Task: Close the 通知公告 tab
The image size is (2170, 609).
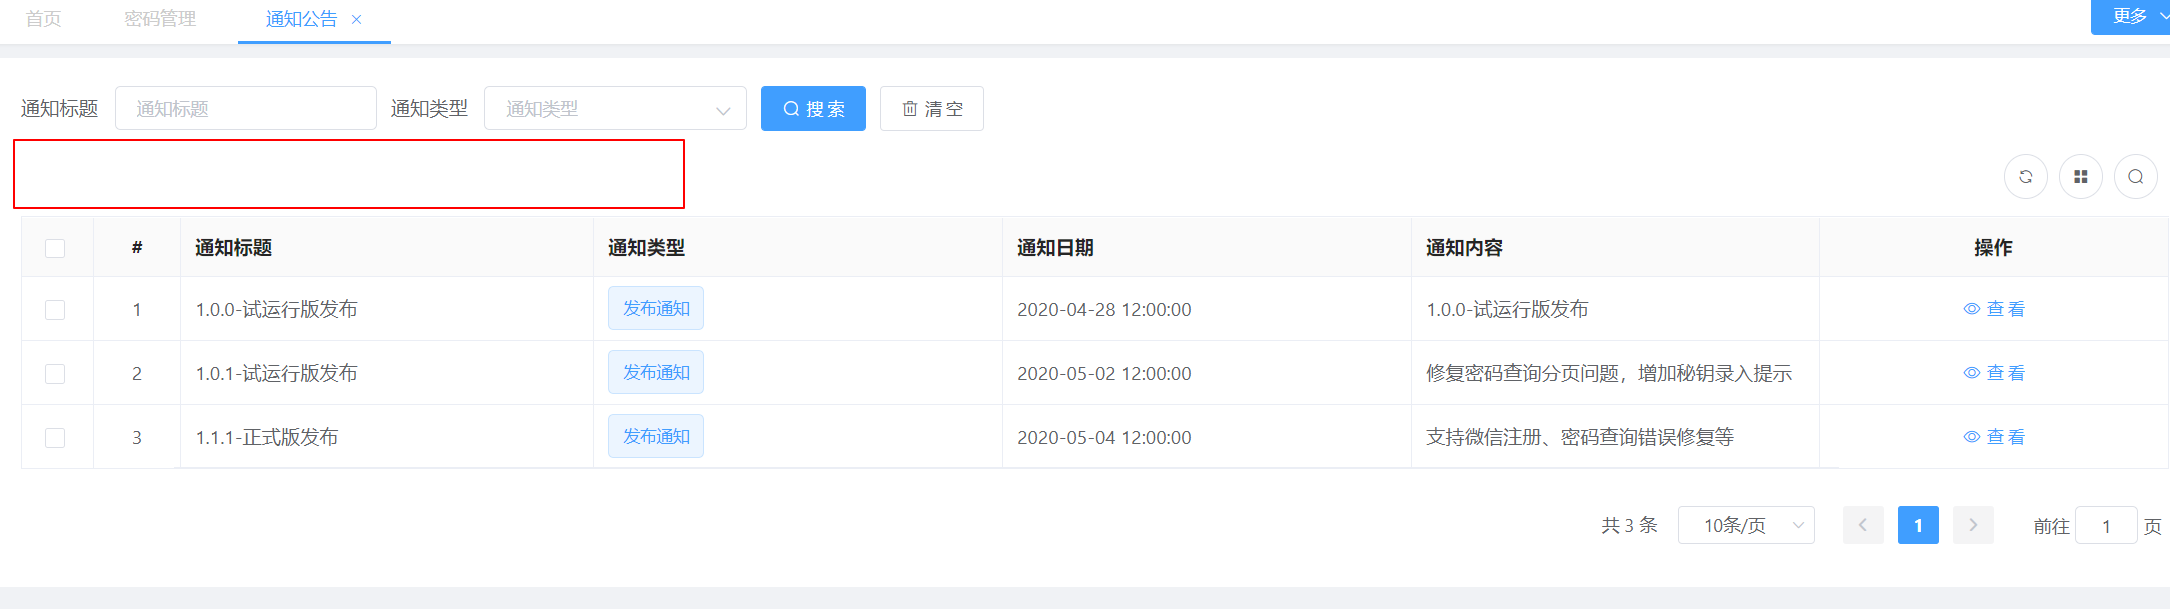Action: coord(357,20)
